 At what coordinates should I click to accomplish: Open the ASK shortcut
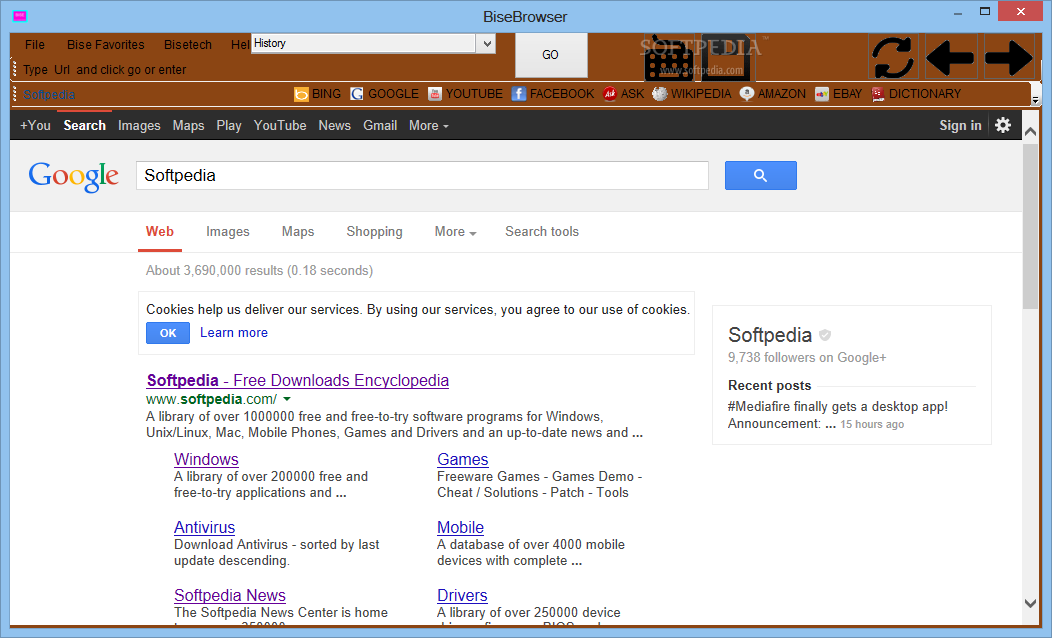(x=623, y=94)
